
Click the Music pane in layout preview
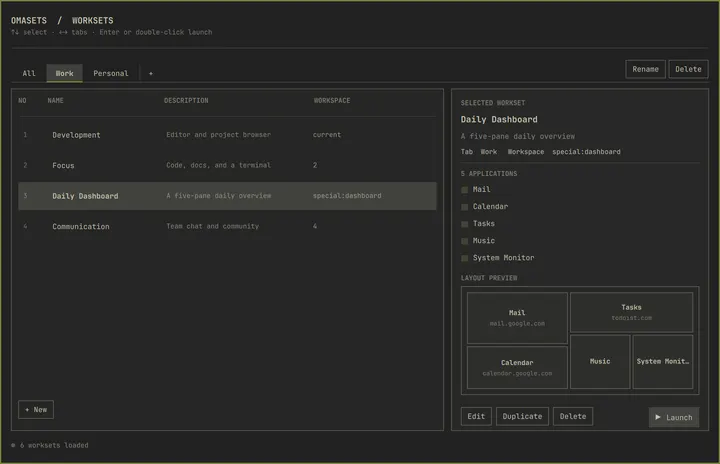[x=600, y=362]
